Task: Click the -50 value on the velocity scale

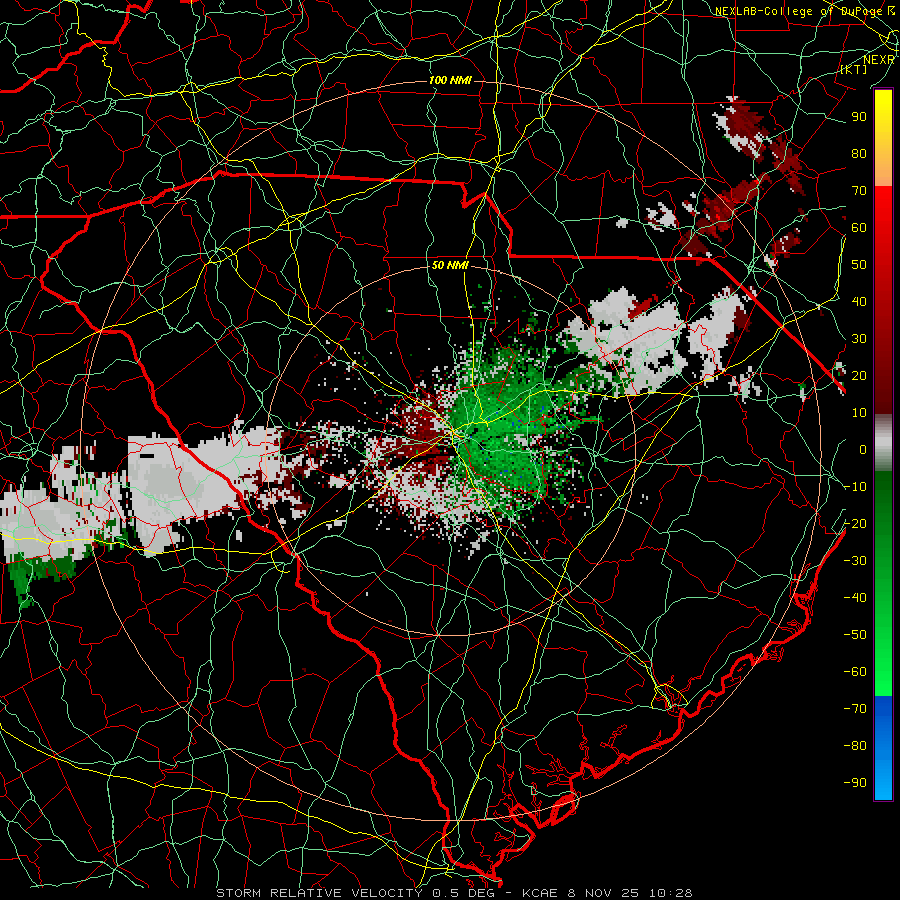Action: pyautogui.click(x=855, y=635)
